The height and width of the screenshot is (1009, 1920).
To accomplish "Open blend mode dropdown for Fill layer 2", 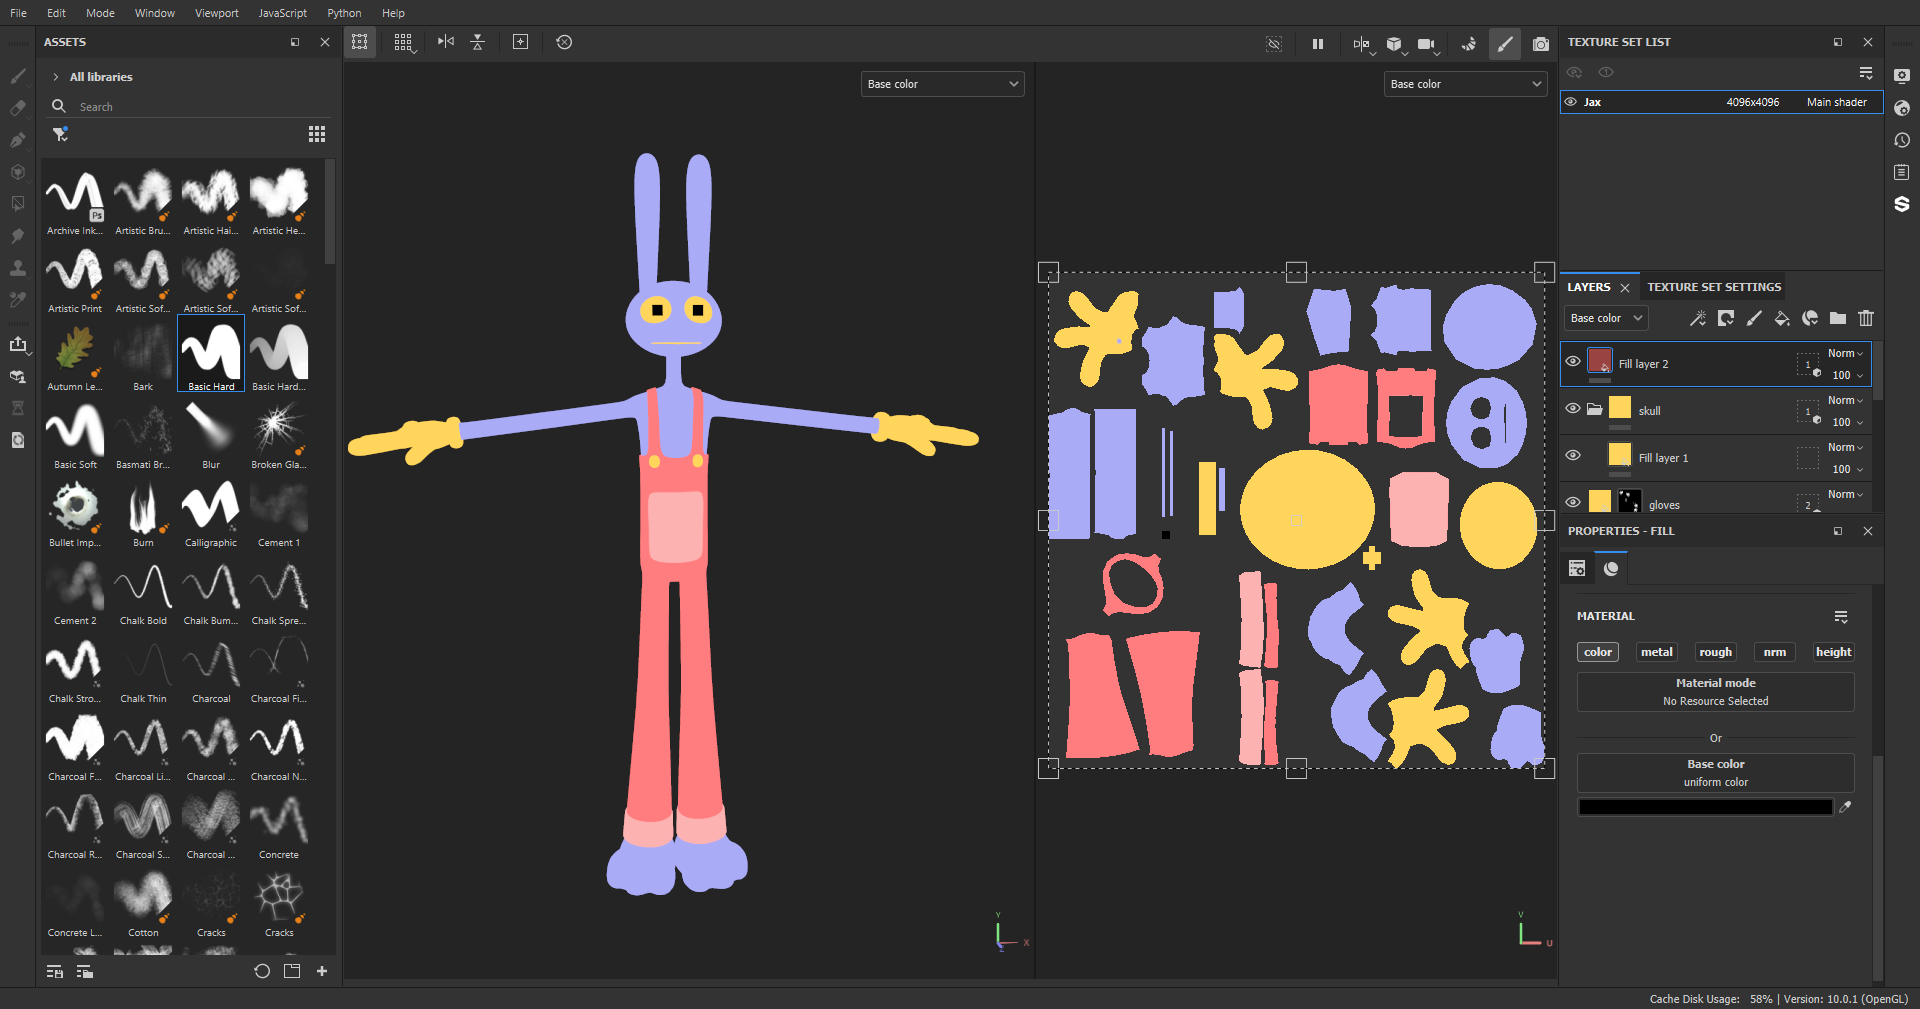I will click(x=1846, y=353).
